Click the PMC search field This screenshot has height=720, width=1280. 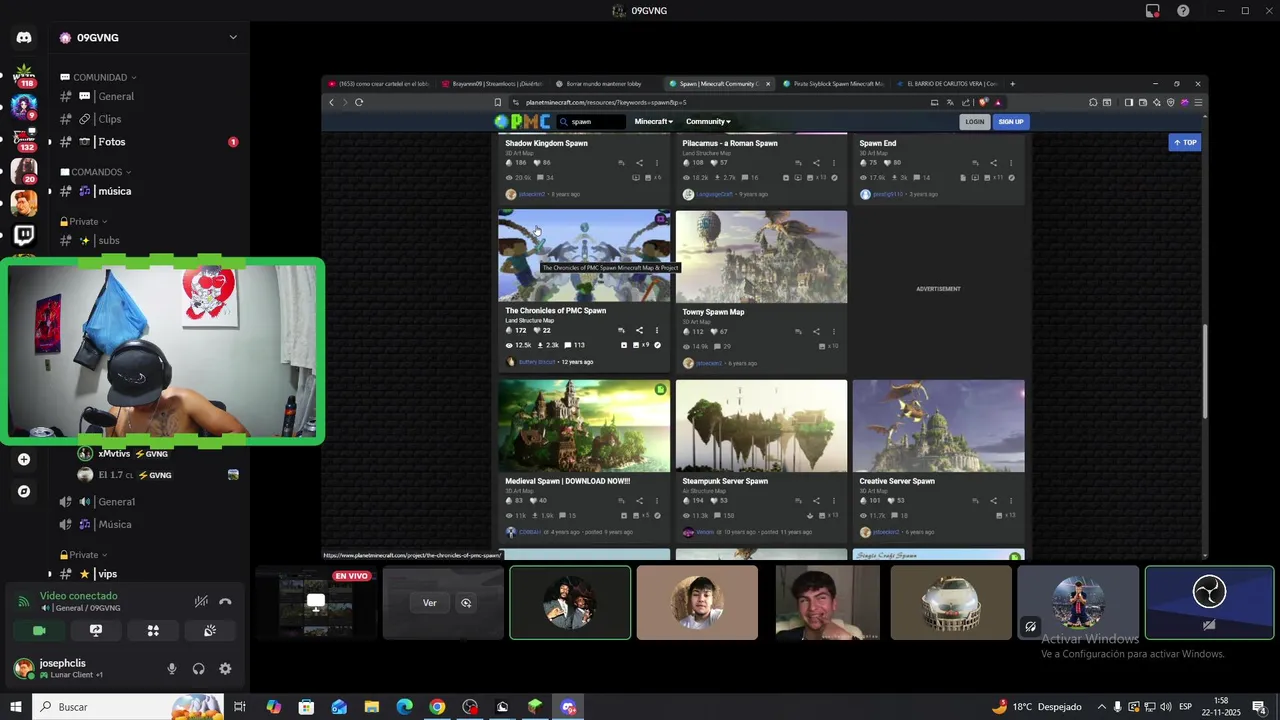(x=592, y=122)
